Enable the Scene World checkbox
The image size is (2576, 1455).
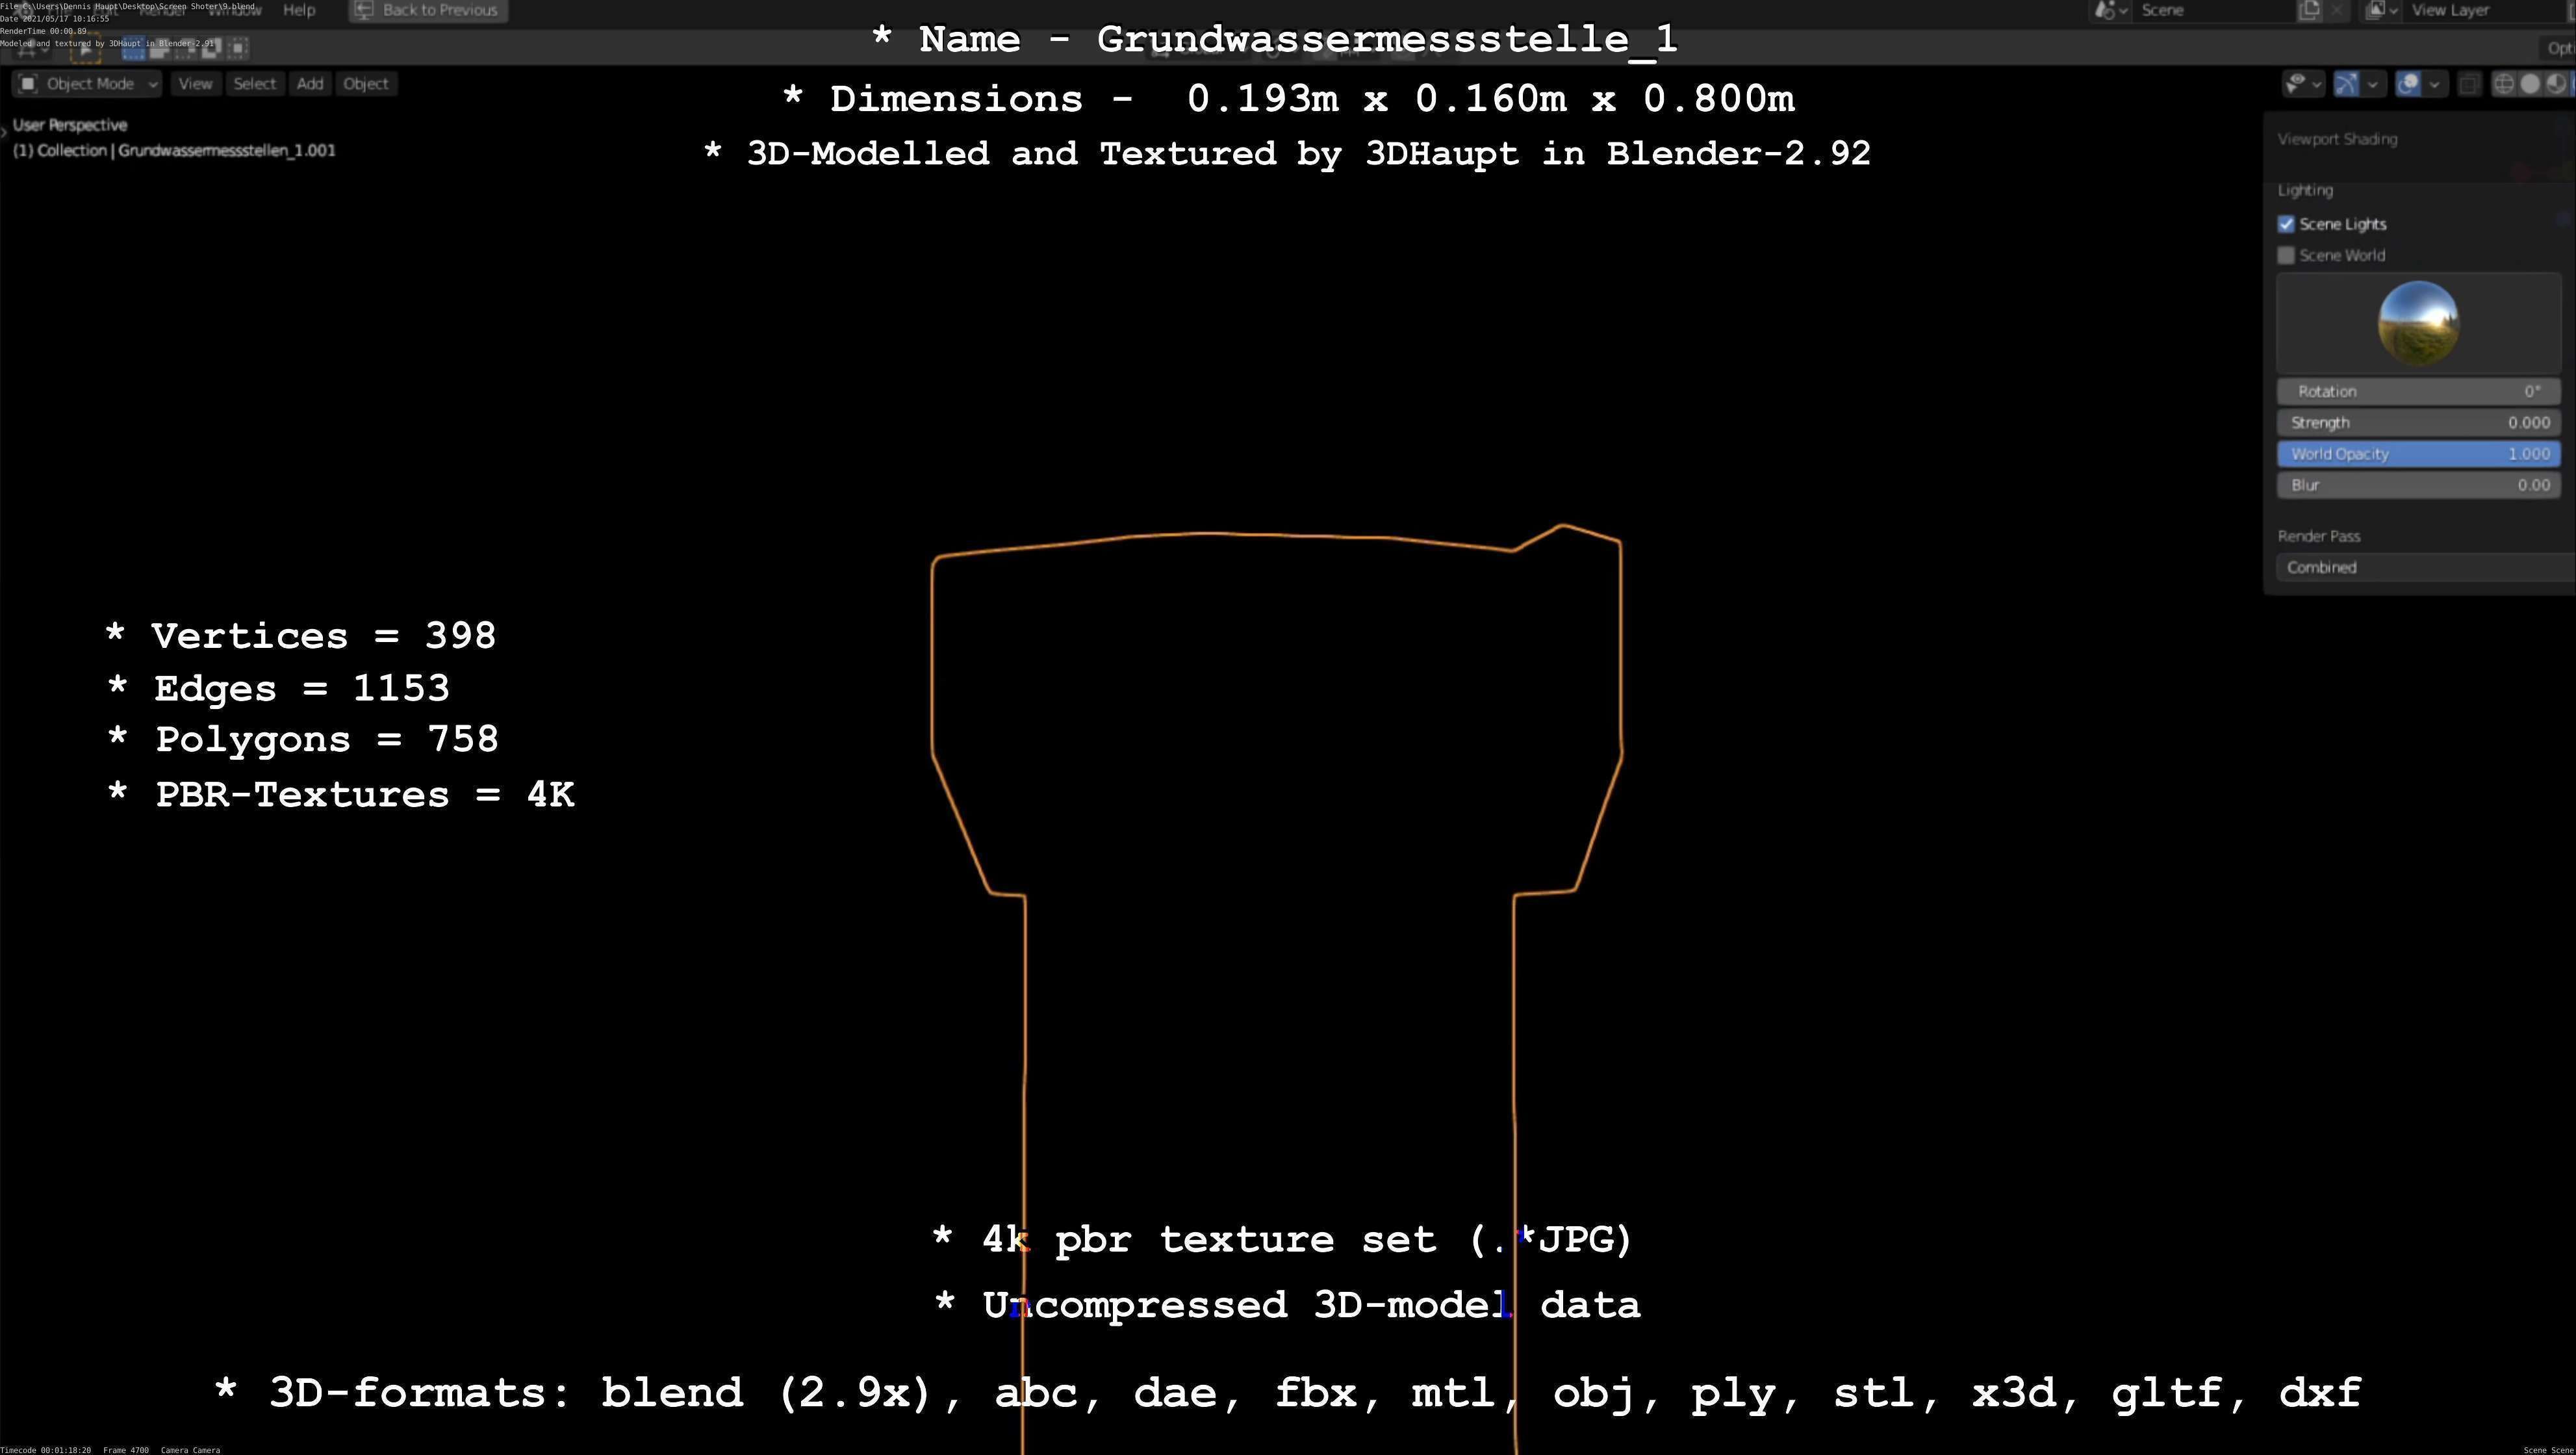coord(2286,255)
